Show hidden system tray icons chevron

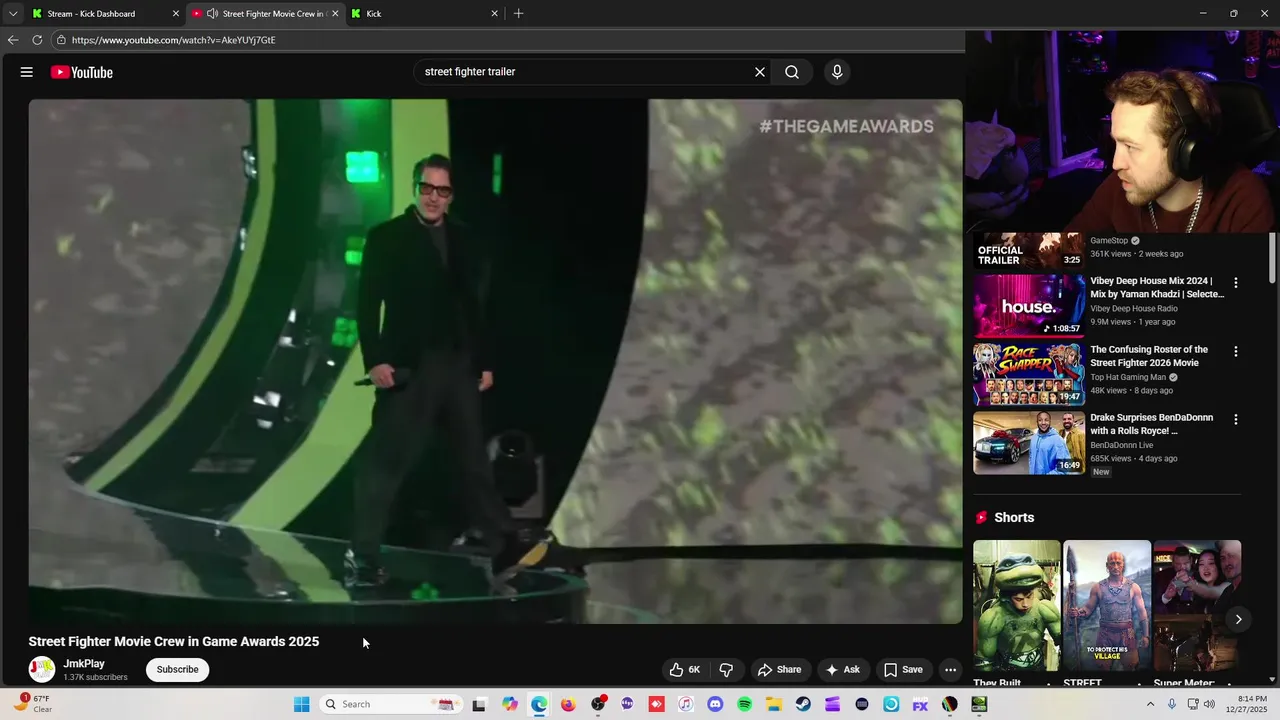[1150, 704]
